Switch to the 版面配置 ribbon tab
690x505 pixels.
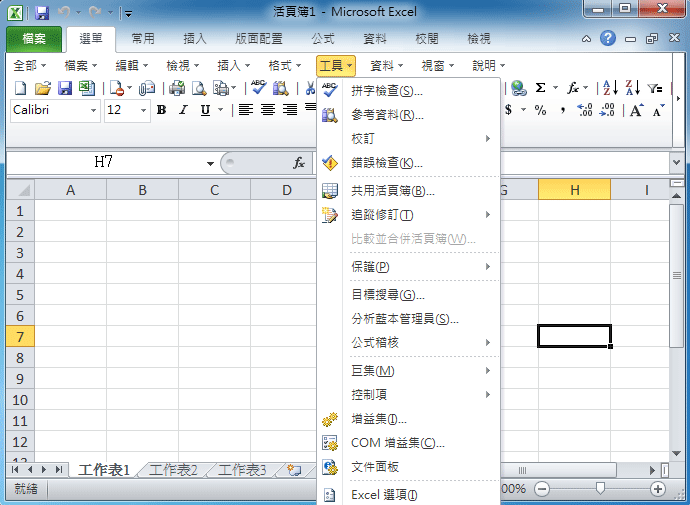(x=259, y=39)
